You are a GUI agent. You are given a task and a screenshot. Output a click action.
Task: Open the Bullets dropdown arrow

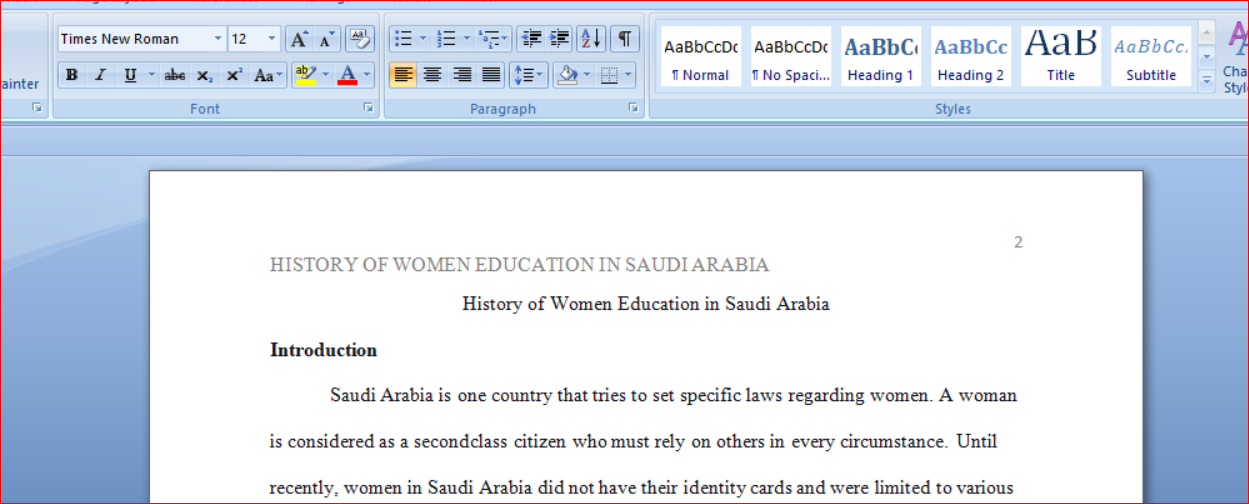[423, 39]
